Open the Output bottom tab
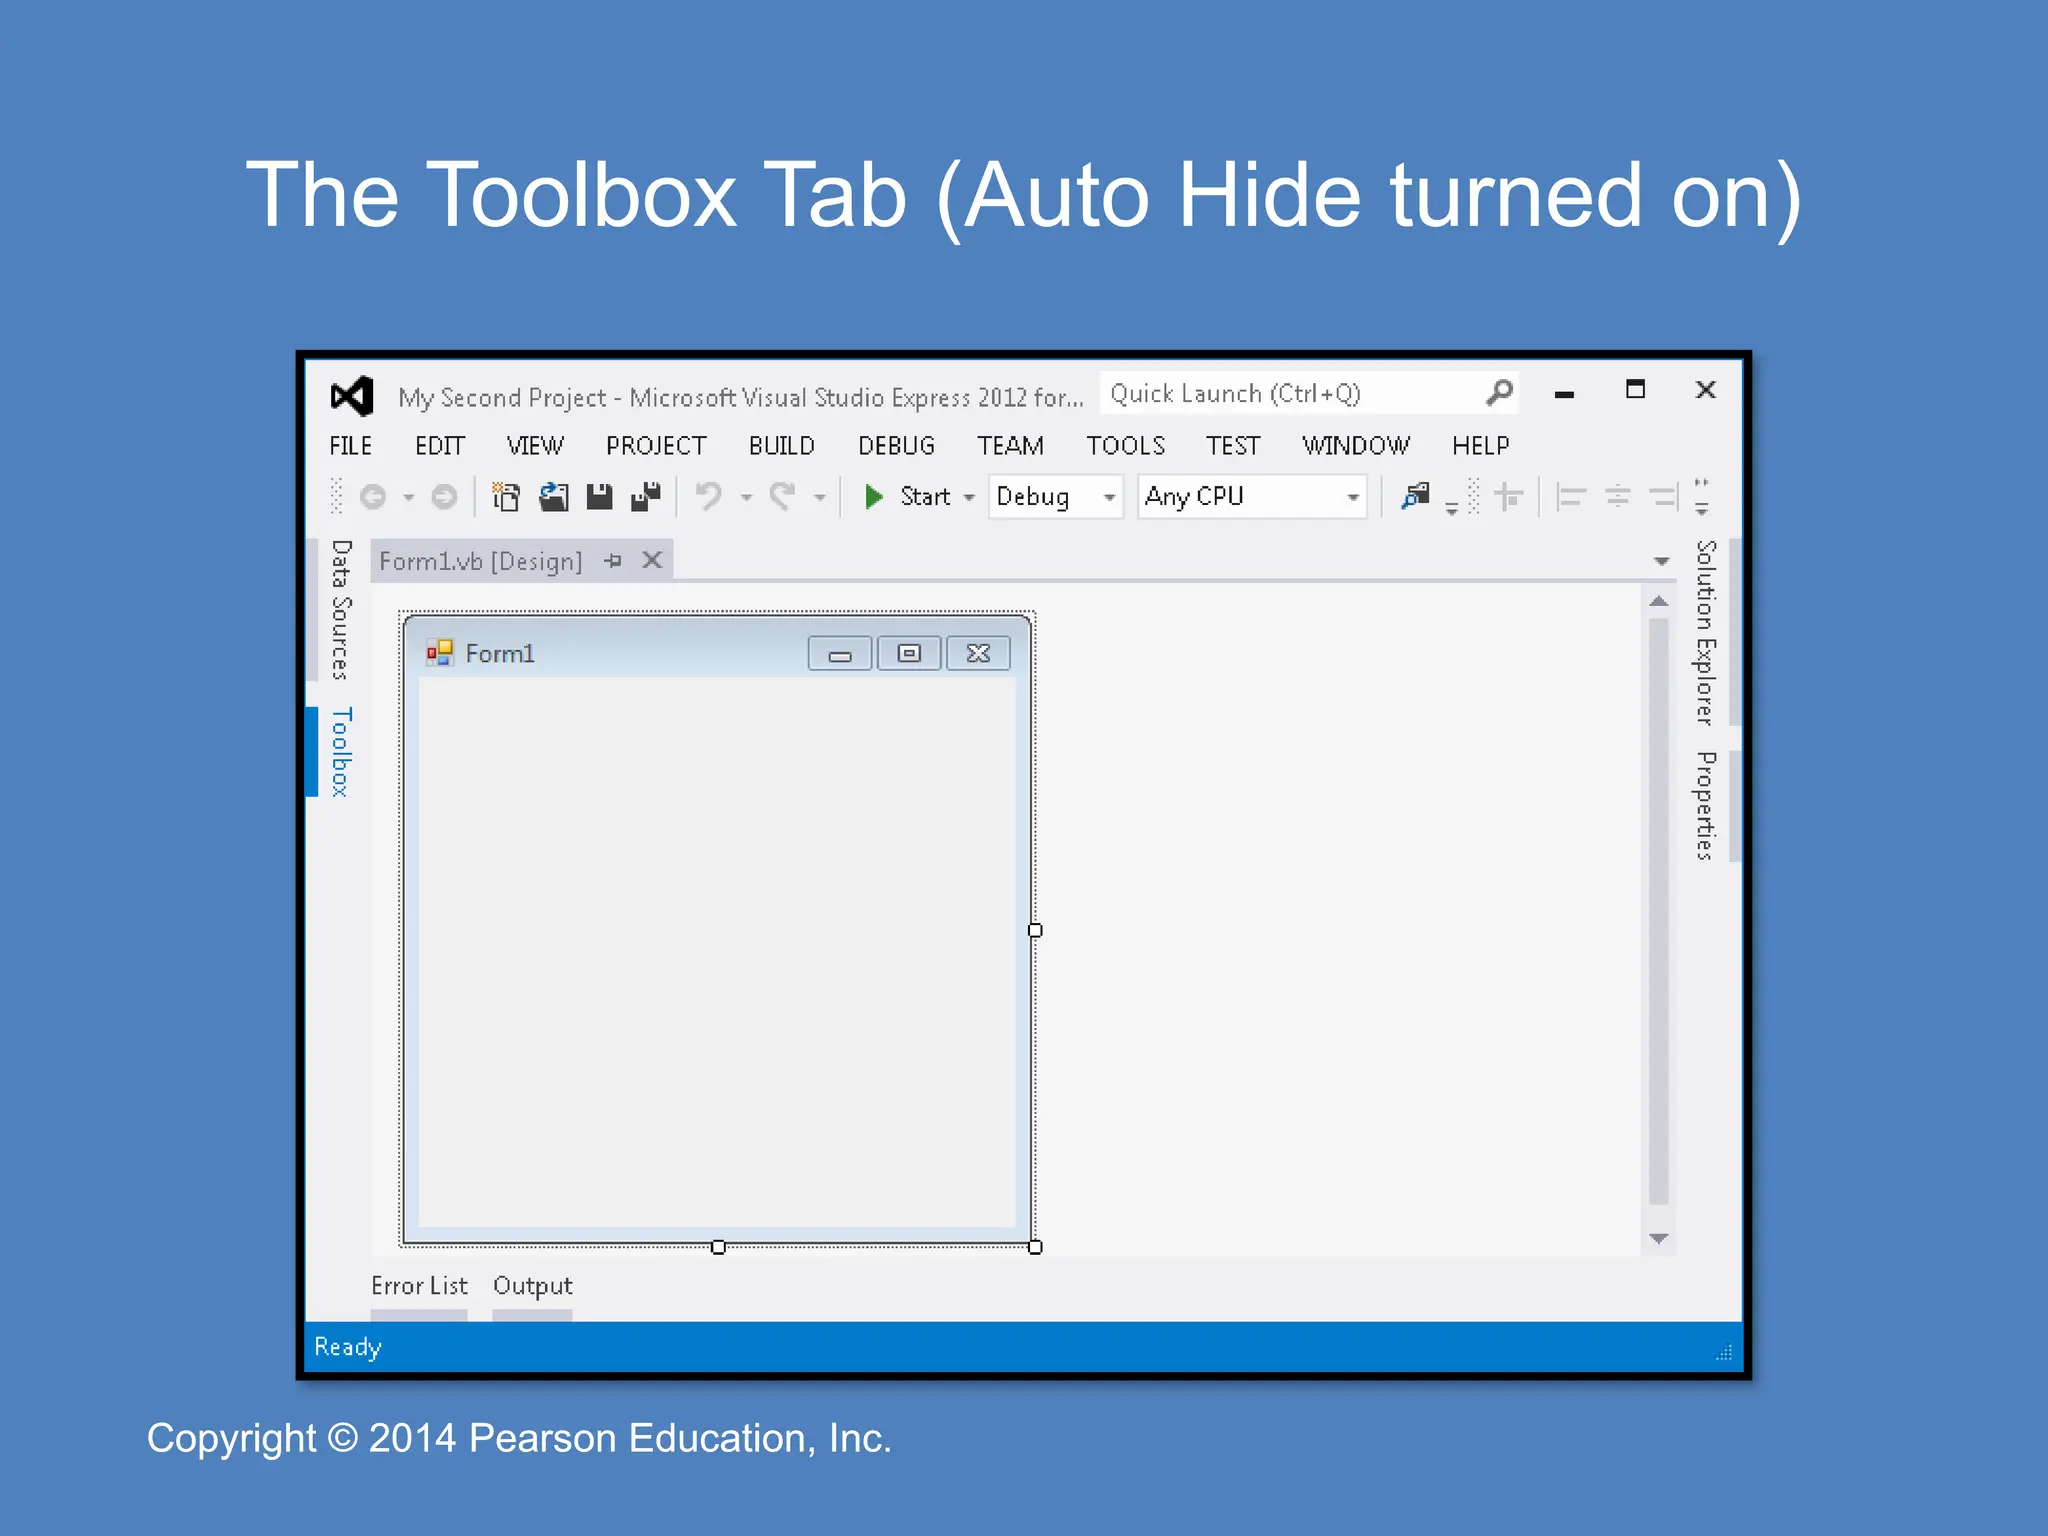This screenshot has width=2048, height=1536. [x=532, y=1286]
